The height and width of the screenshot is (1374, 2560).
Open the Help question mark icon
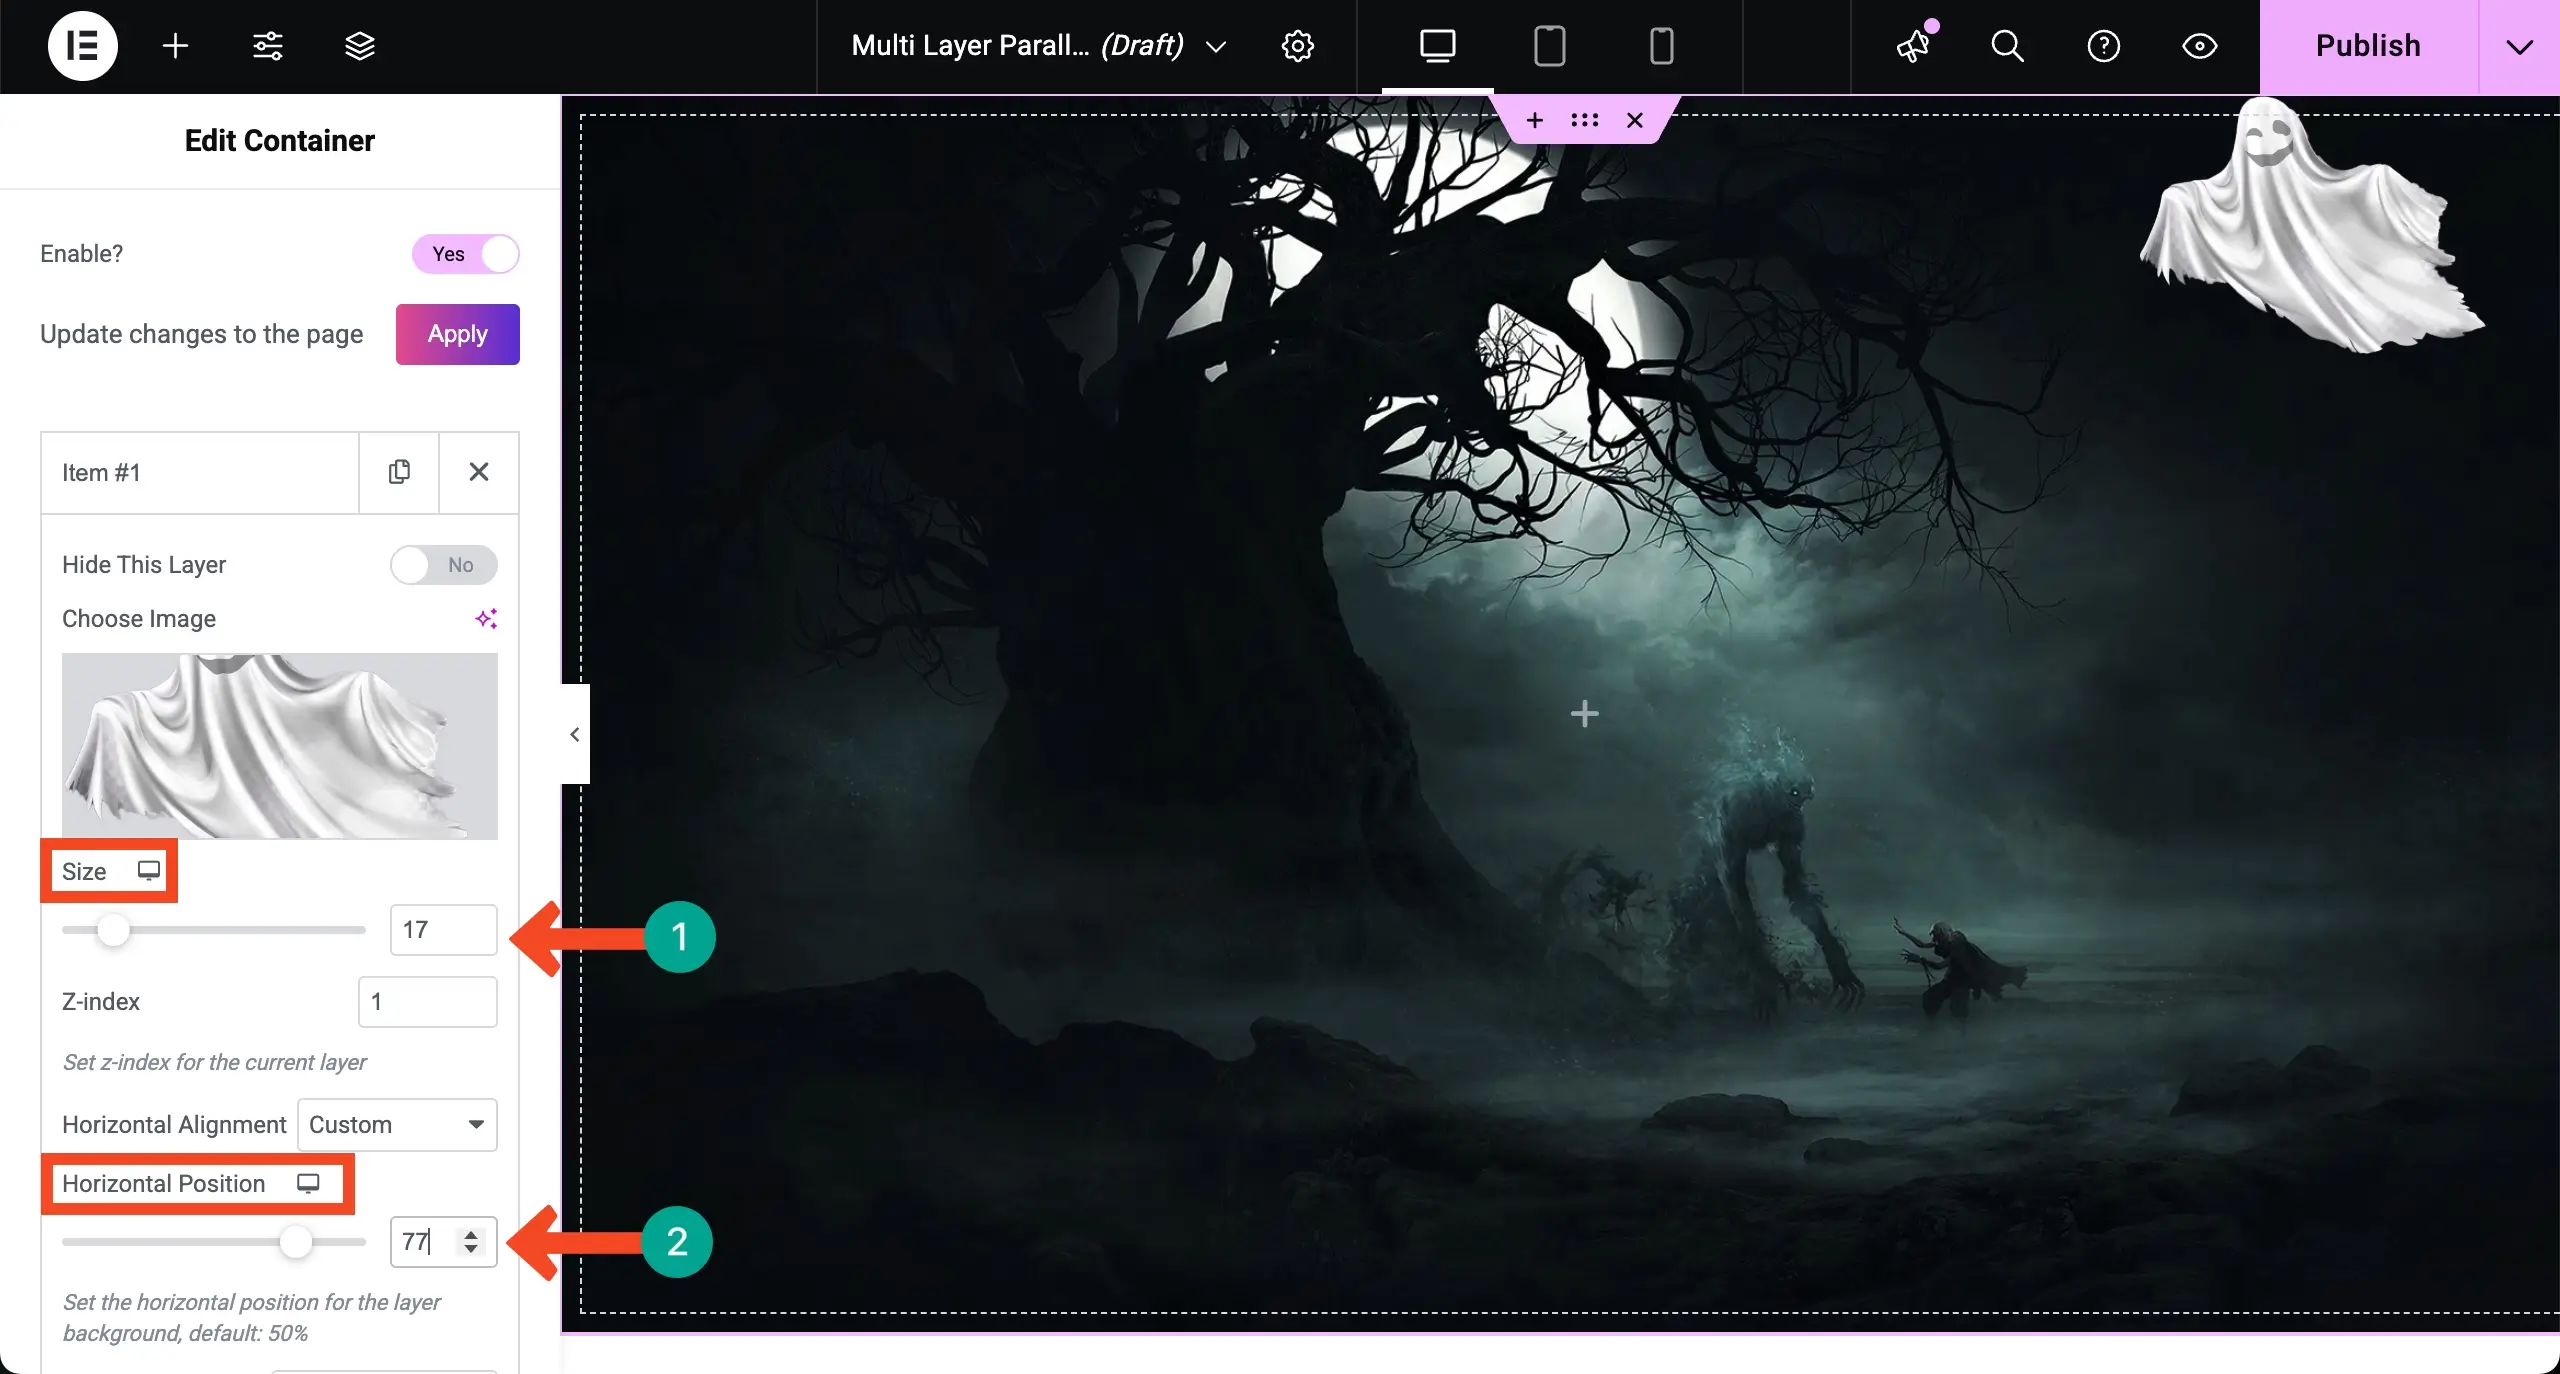coord(2103,46)
